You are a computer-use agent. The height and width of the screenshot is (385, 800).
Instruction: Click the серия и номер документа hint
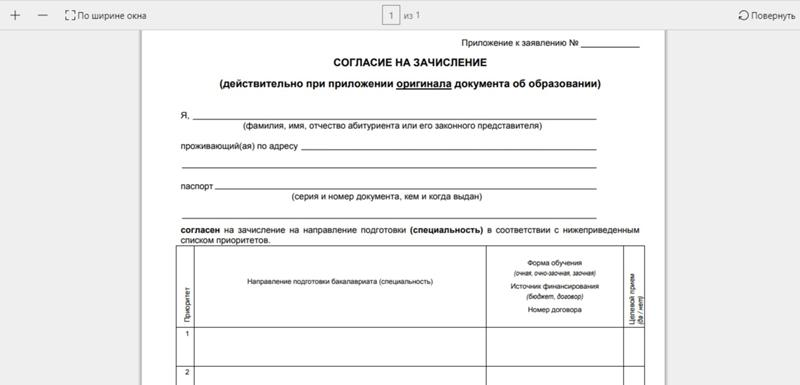tap(386, 196)
